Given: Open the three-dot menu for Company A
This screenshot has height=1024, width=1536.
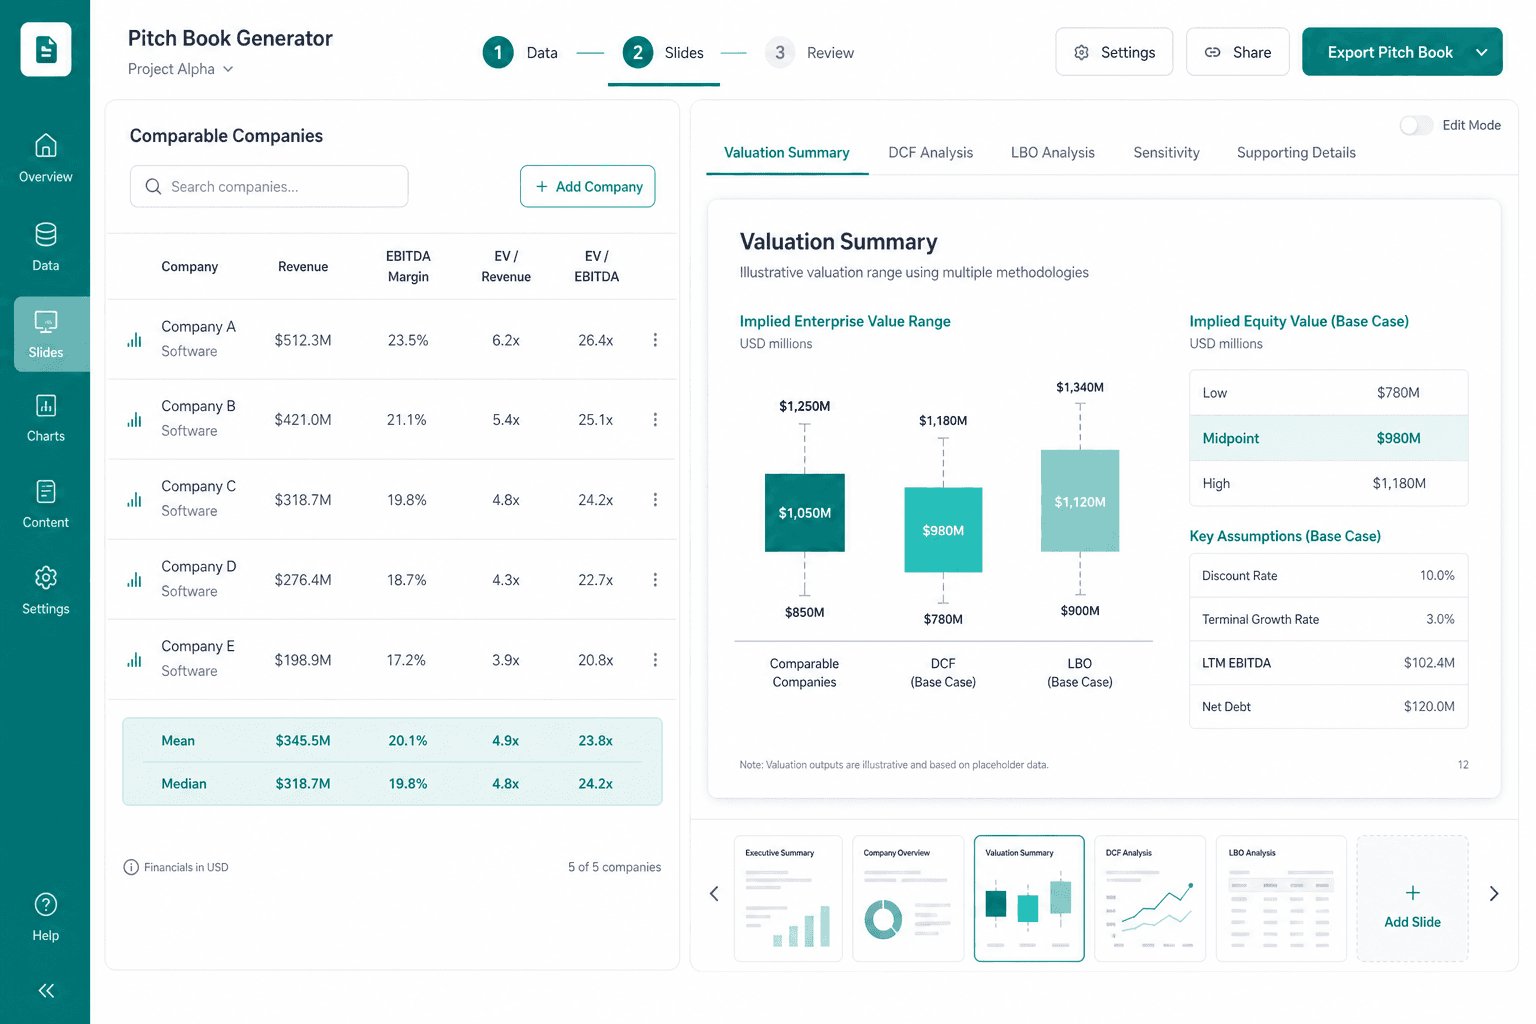Looking at the screenshot, I should click(x=655, y=340).
